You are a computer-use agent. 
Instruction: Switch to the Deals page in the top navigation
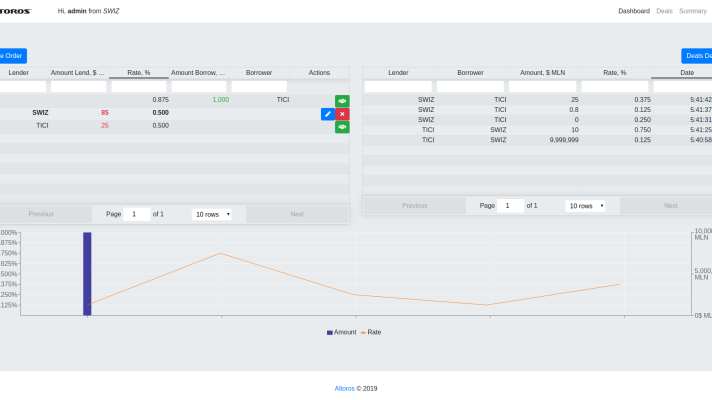(x=664, y=11)
